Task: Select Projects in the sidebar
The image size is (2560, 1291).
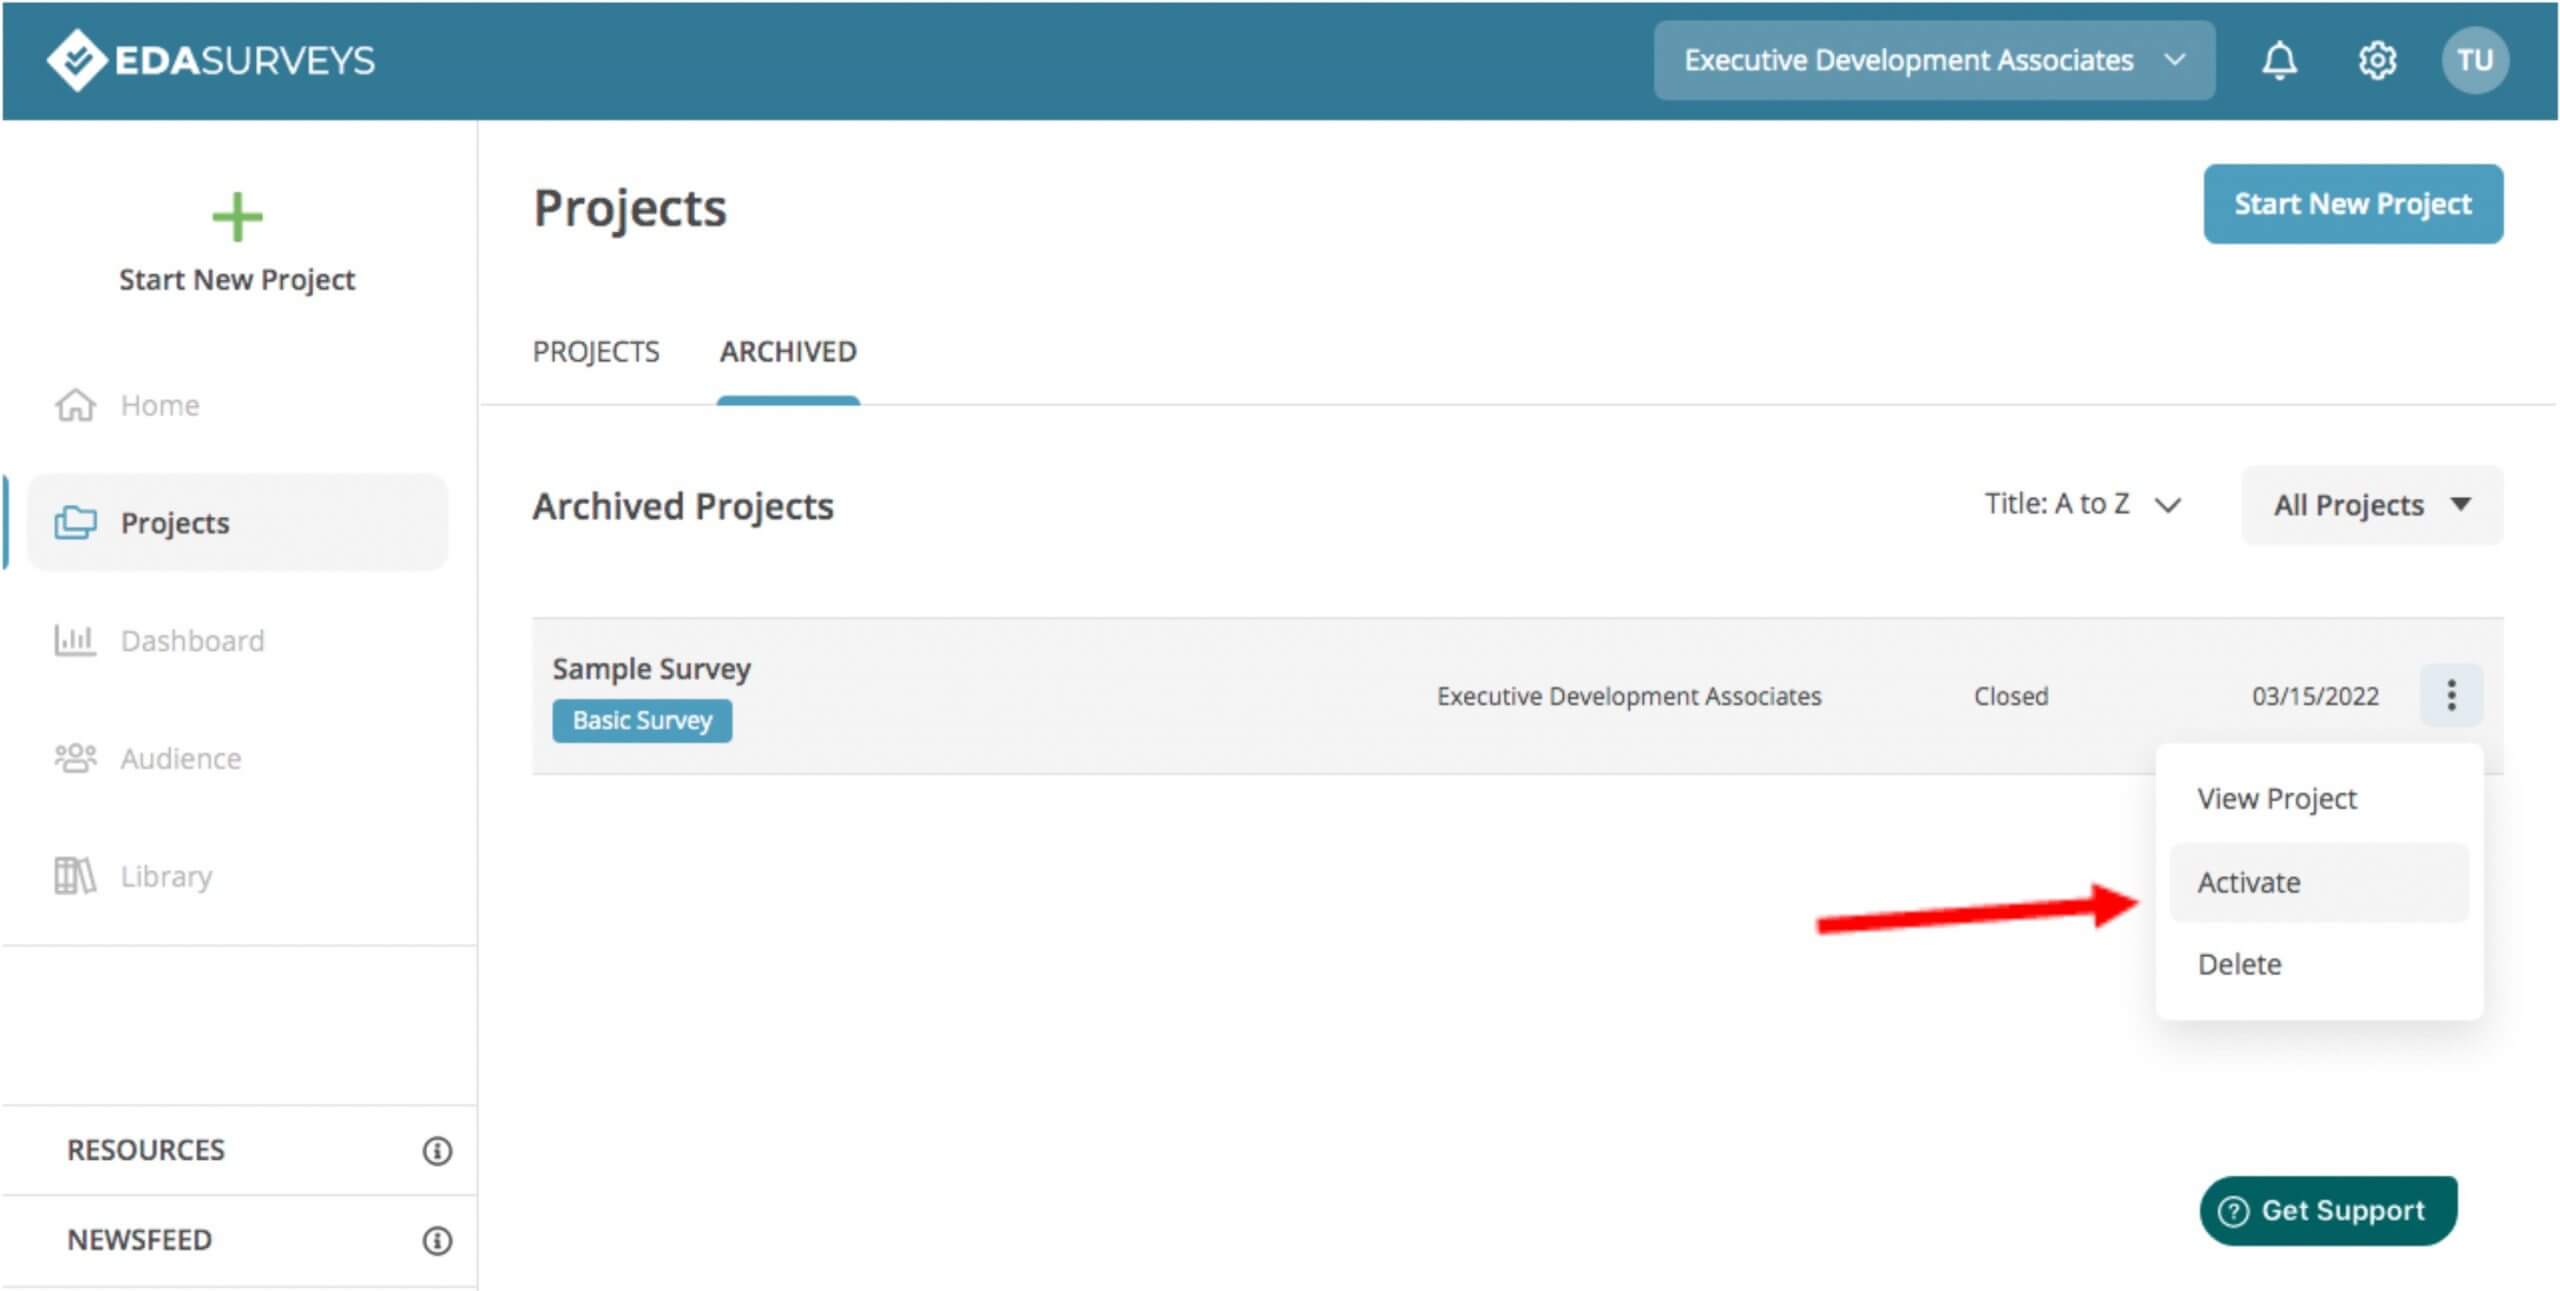Action: coord(237,522)
